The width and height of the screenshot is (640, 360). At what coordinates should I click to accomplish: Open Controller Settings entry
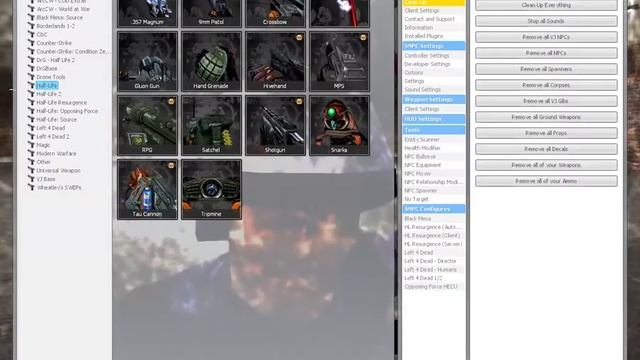click(427, 56)
